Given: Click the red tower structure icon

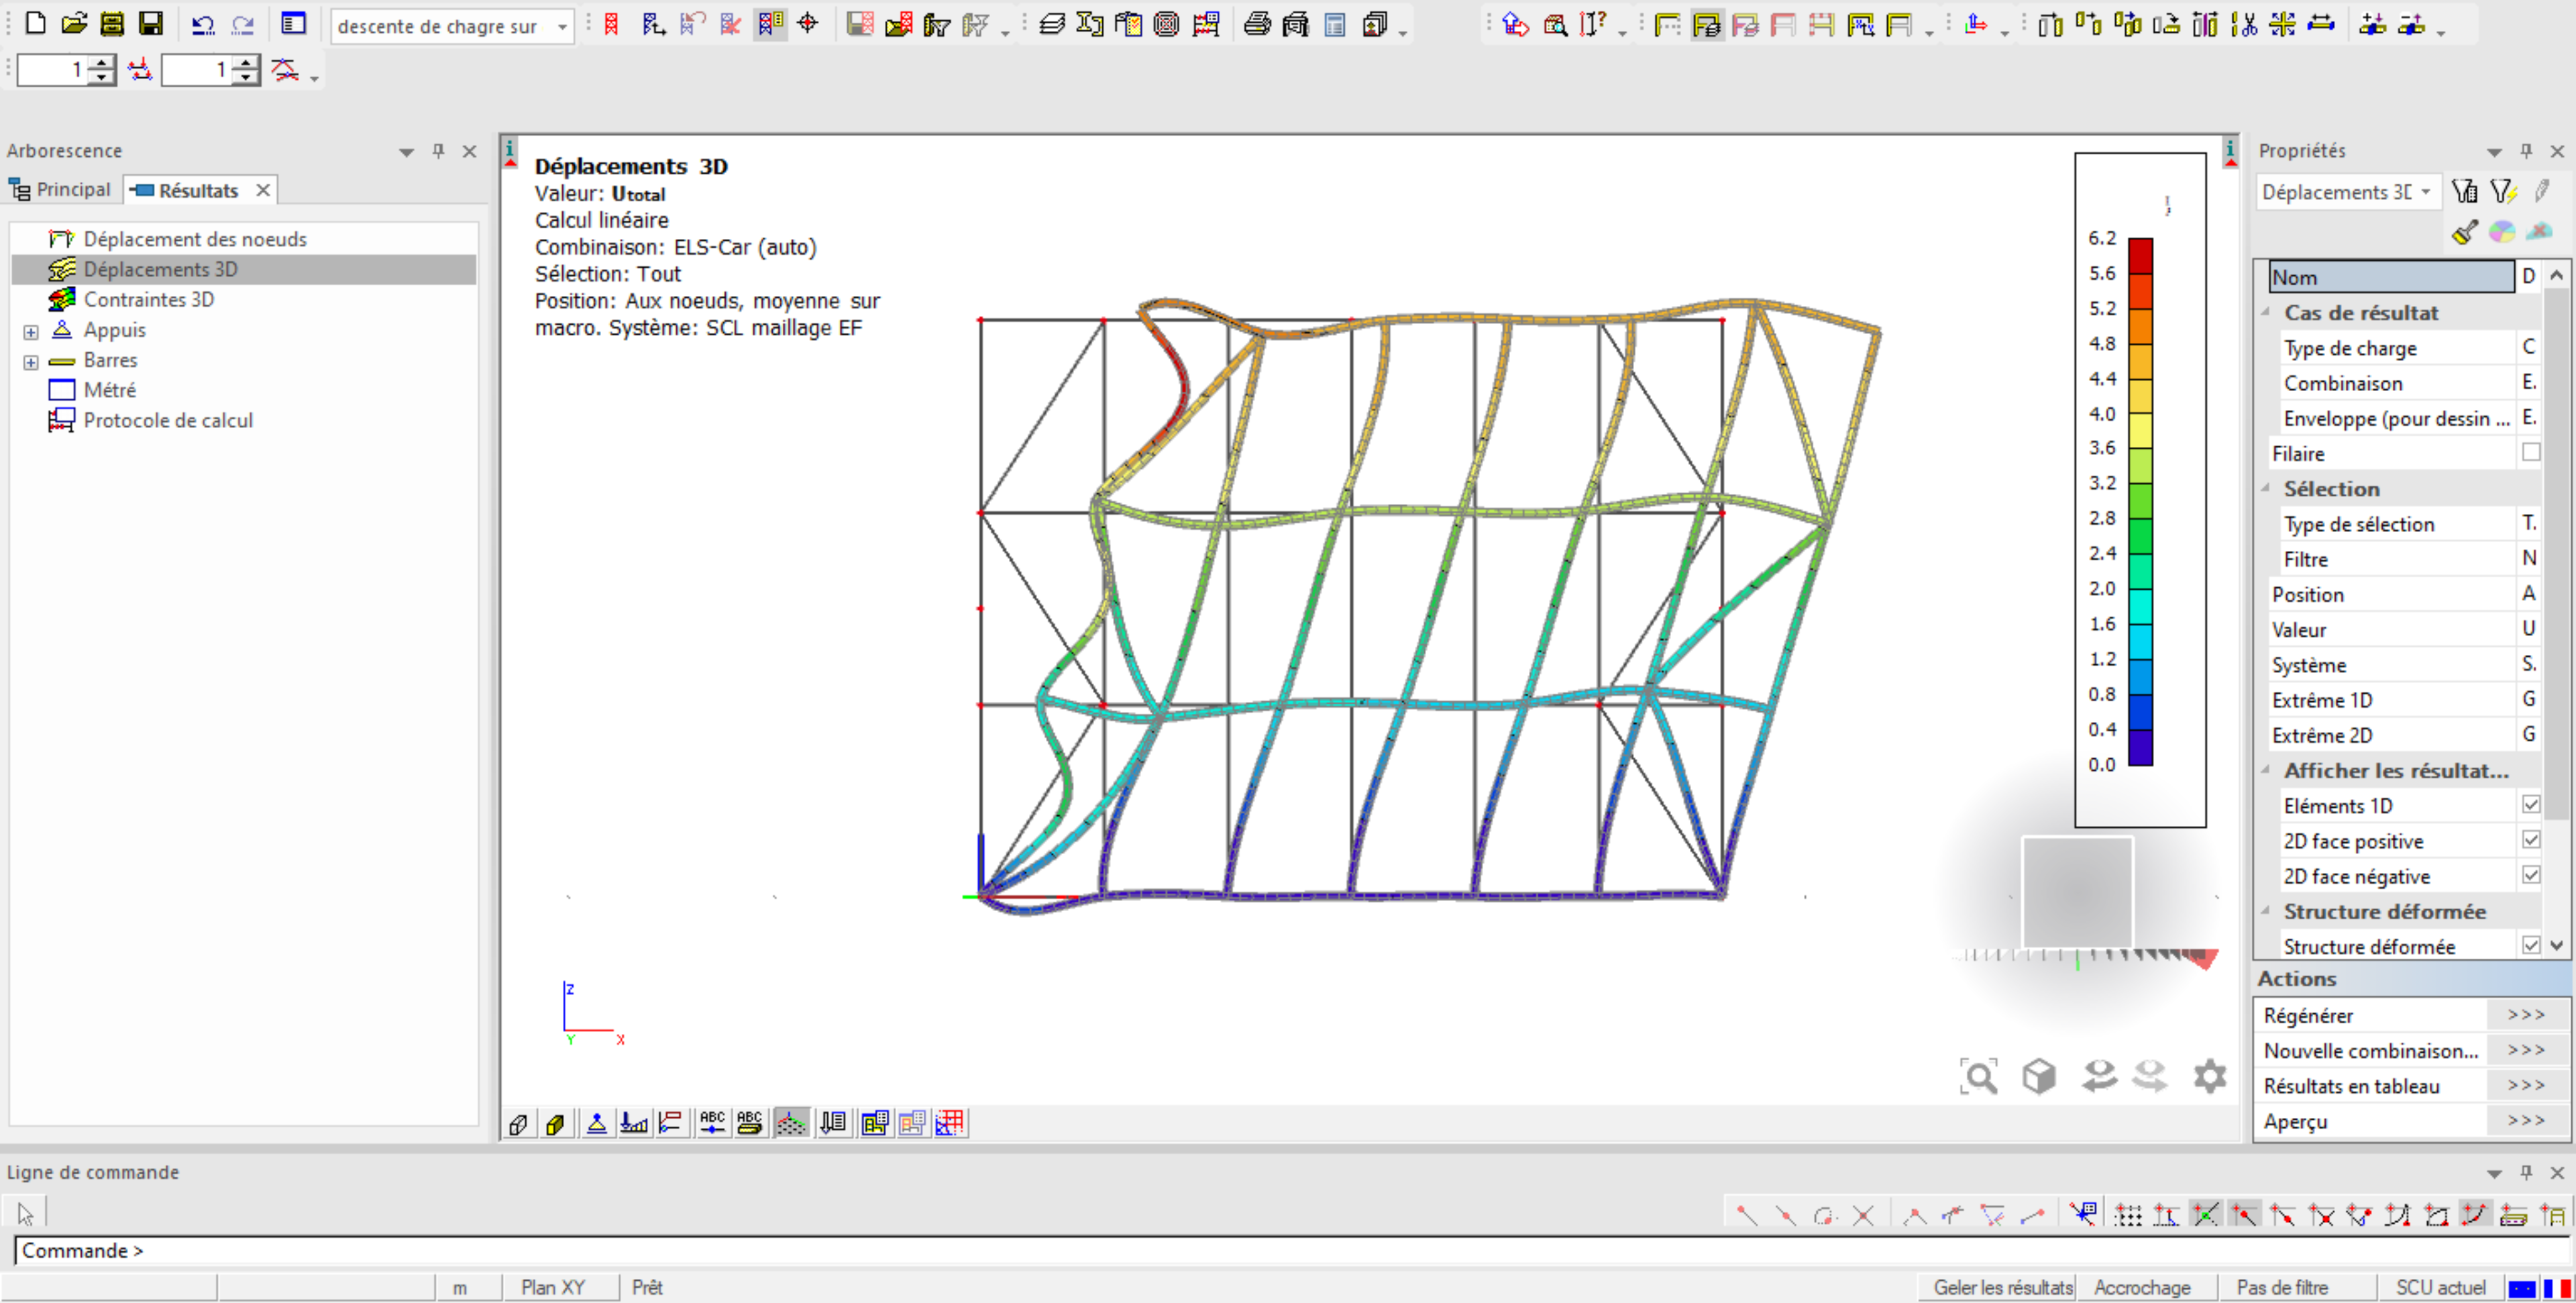Looking at the screenshot, I should click(611, 24).
